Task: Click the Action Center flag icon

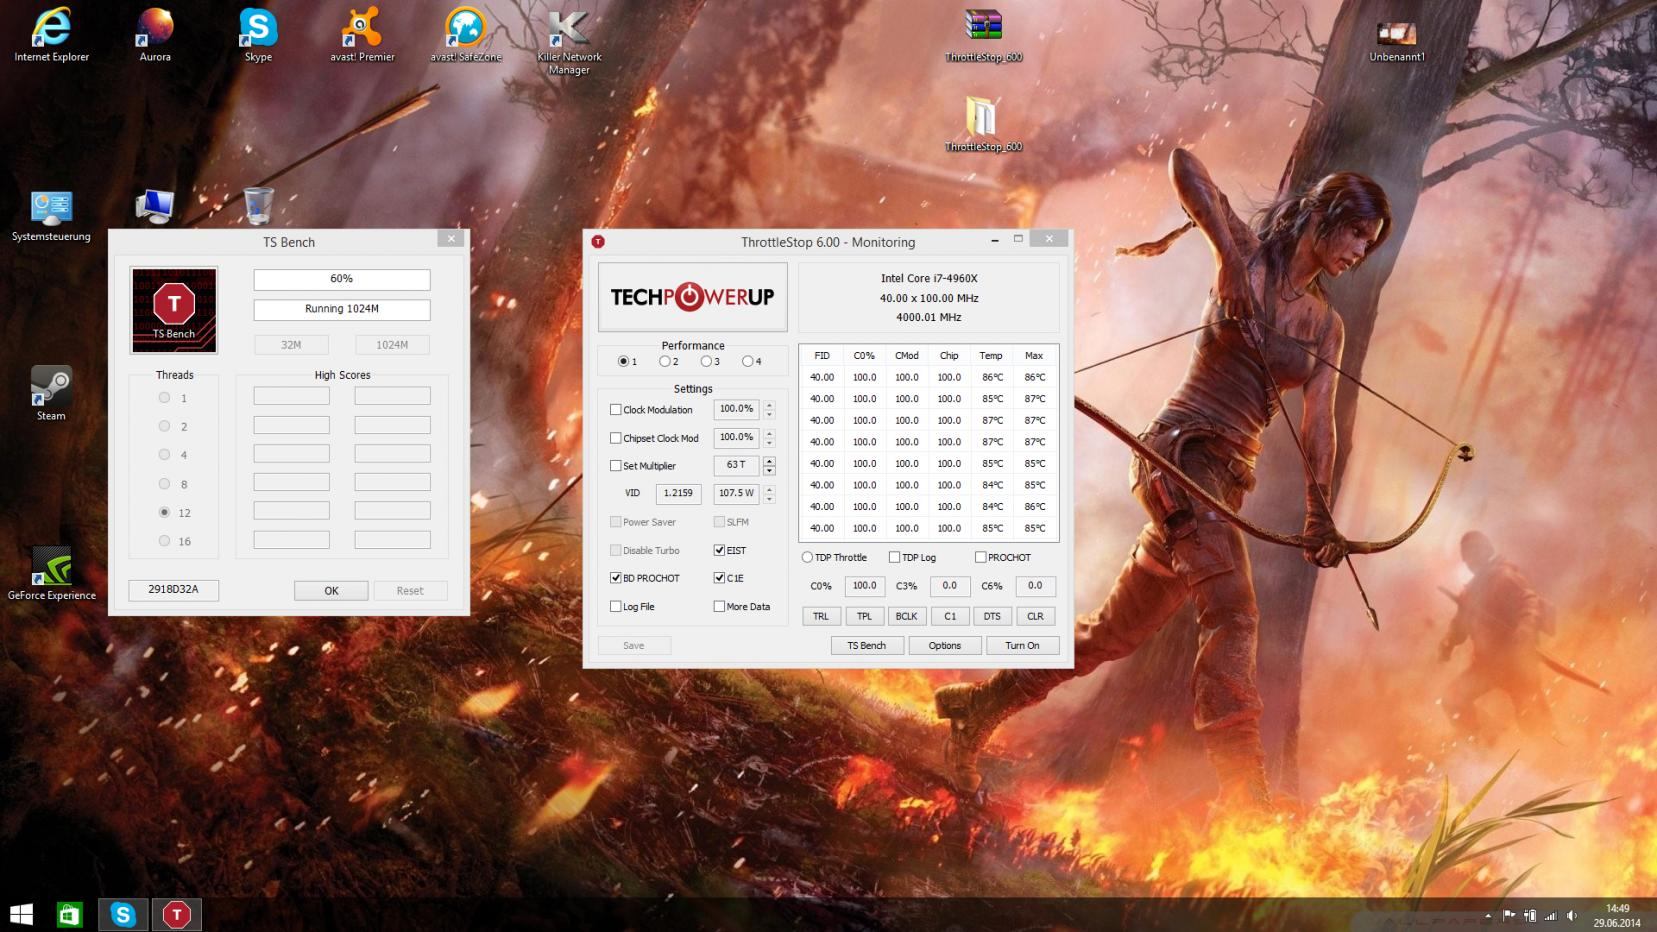Action: (1509, 915)
